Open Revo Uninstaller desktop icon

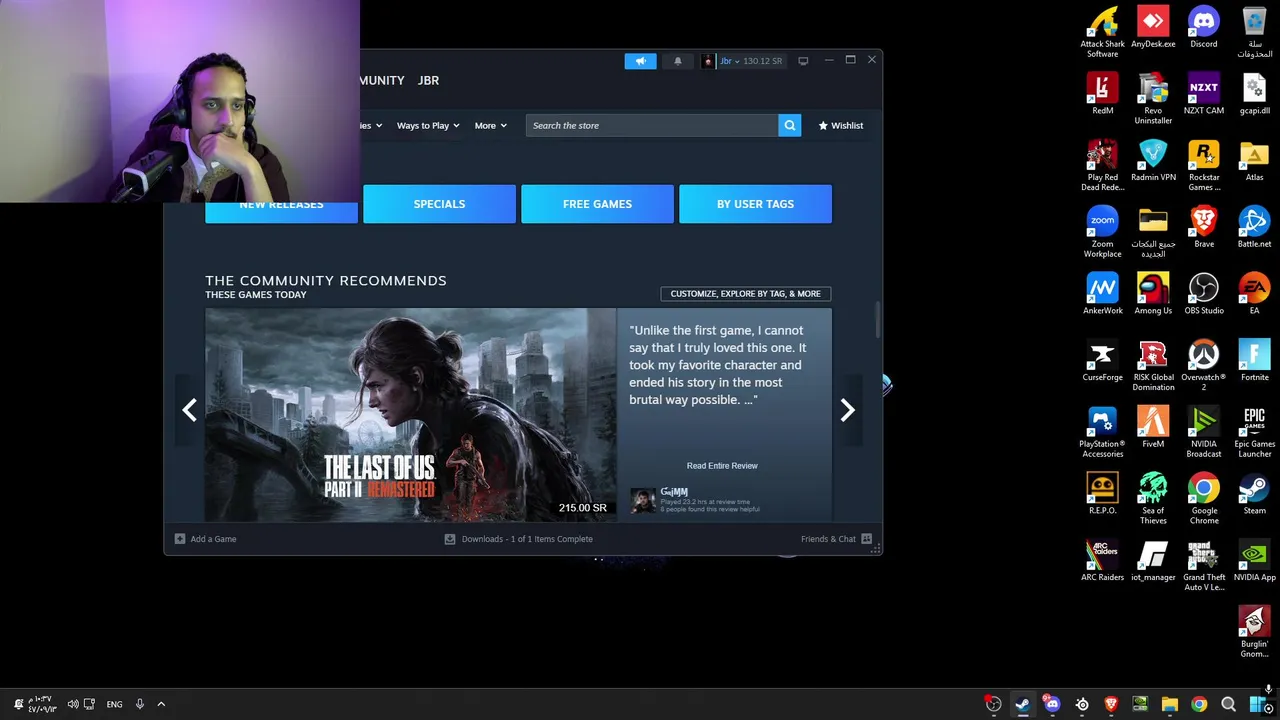point(1153,99)
